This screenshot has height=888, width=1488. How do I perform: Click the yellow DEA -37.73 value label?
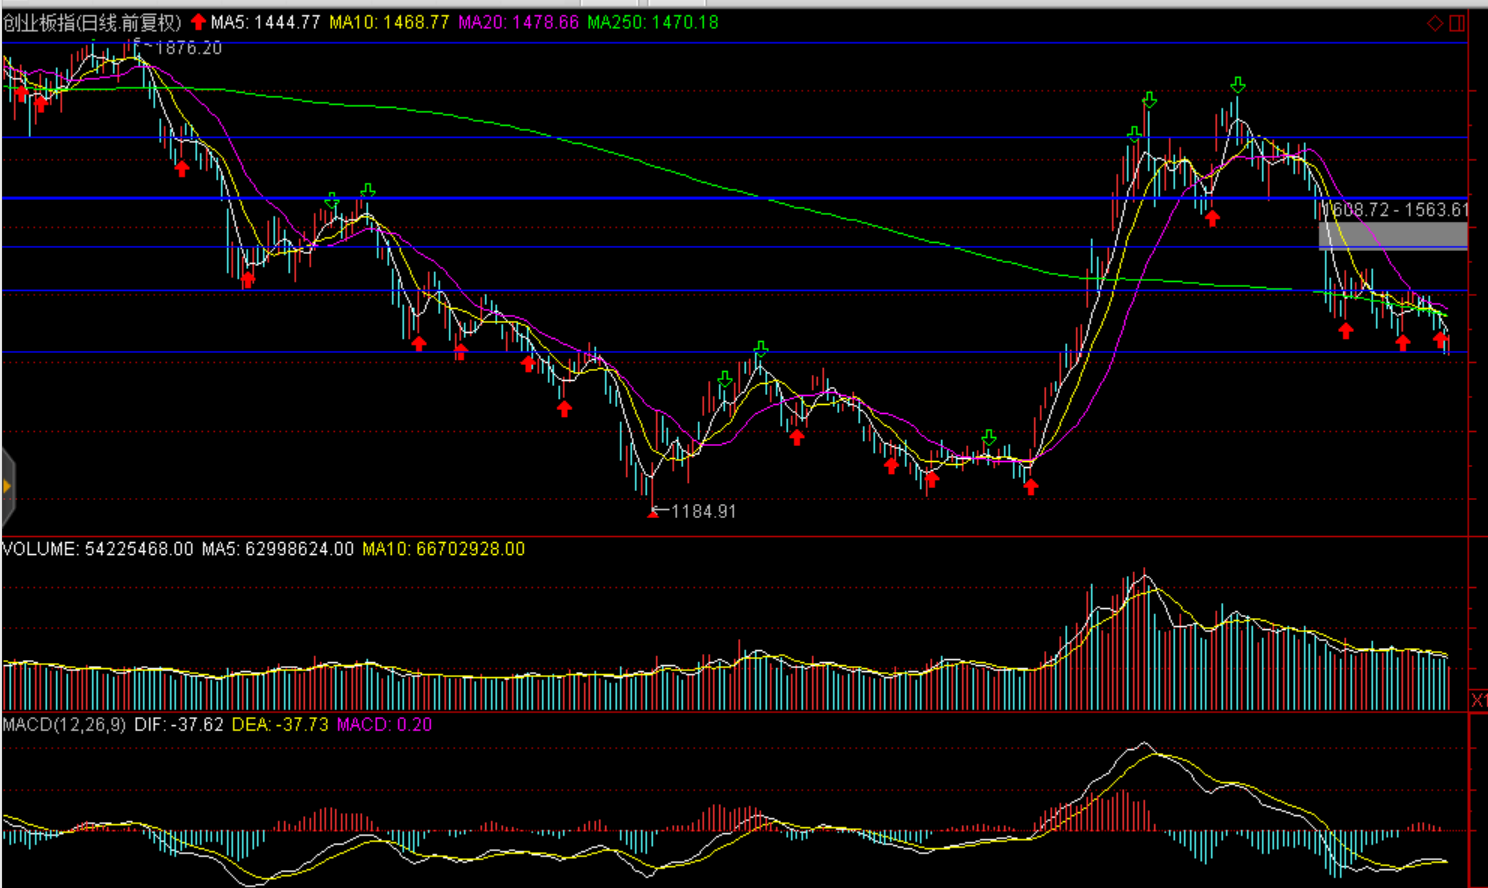tap(280, 724)
